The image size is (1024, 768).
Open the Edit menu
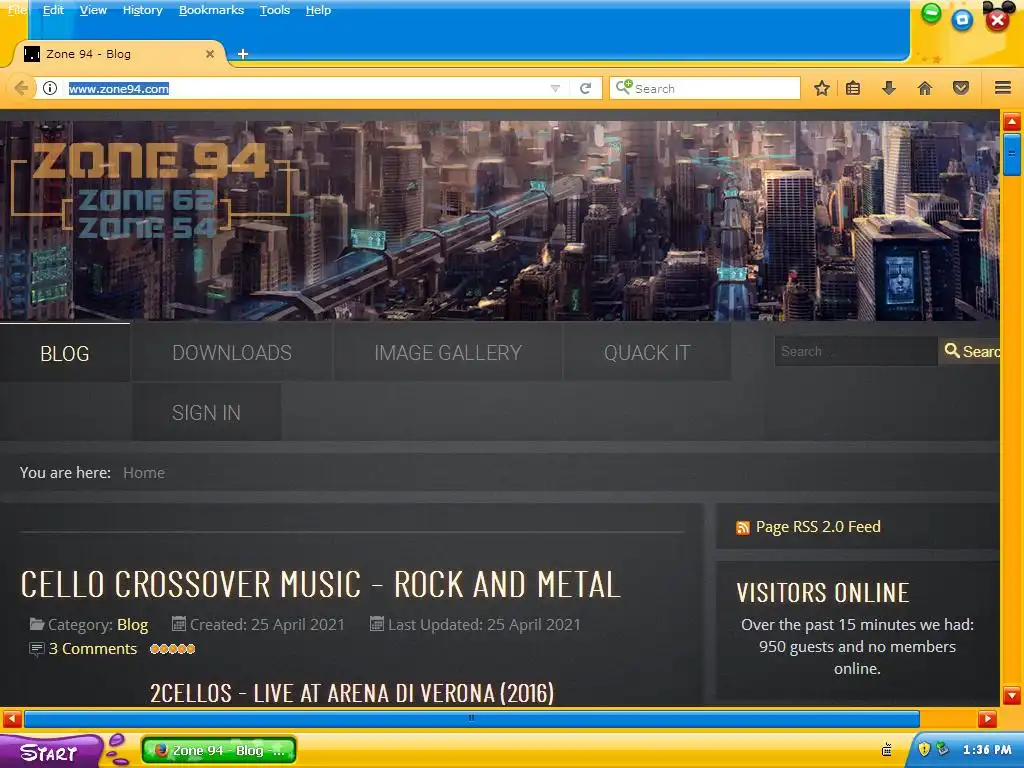point(53,10)
